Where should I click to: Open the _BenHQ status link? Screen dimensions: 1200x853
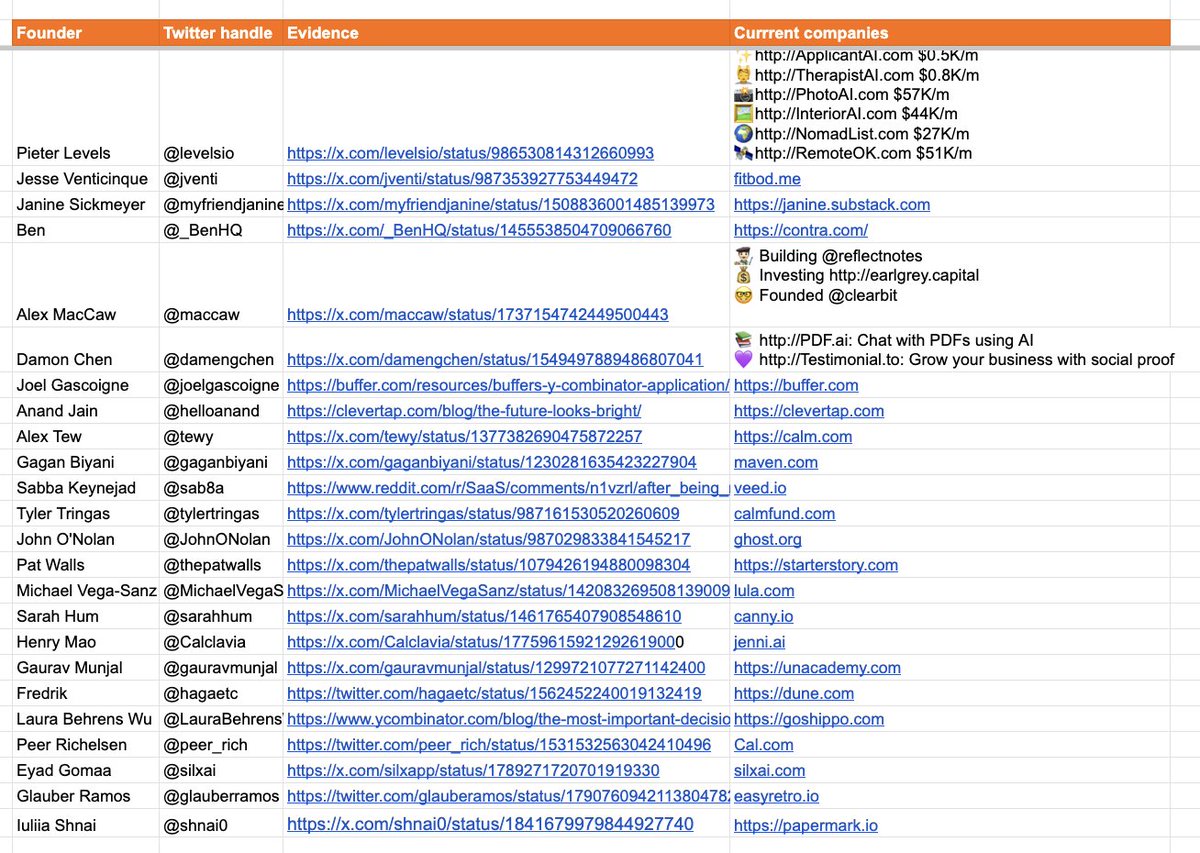(479, 230)
